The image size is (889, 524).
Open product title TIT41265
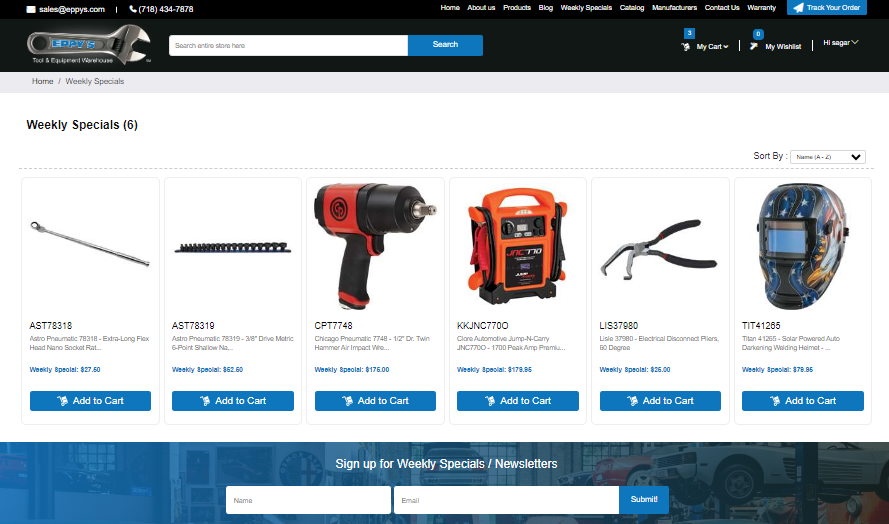[761, 326]
